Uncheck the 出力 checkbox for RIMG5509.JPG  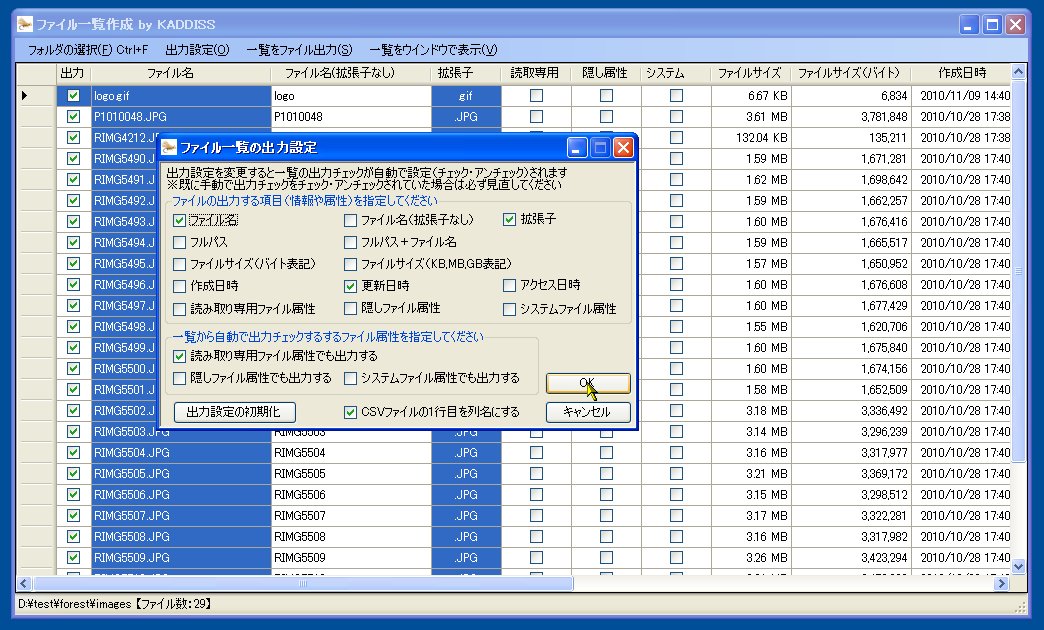coord(74,558)
